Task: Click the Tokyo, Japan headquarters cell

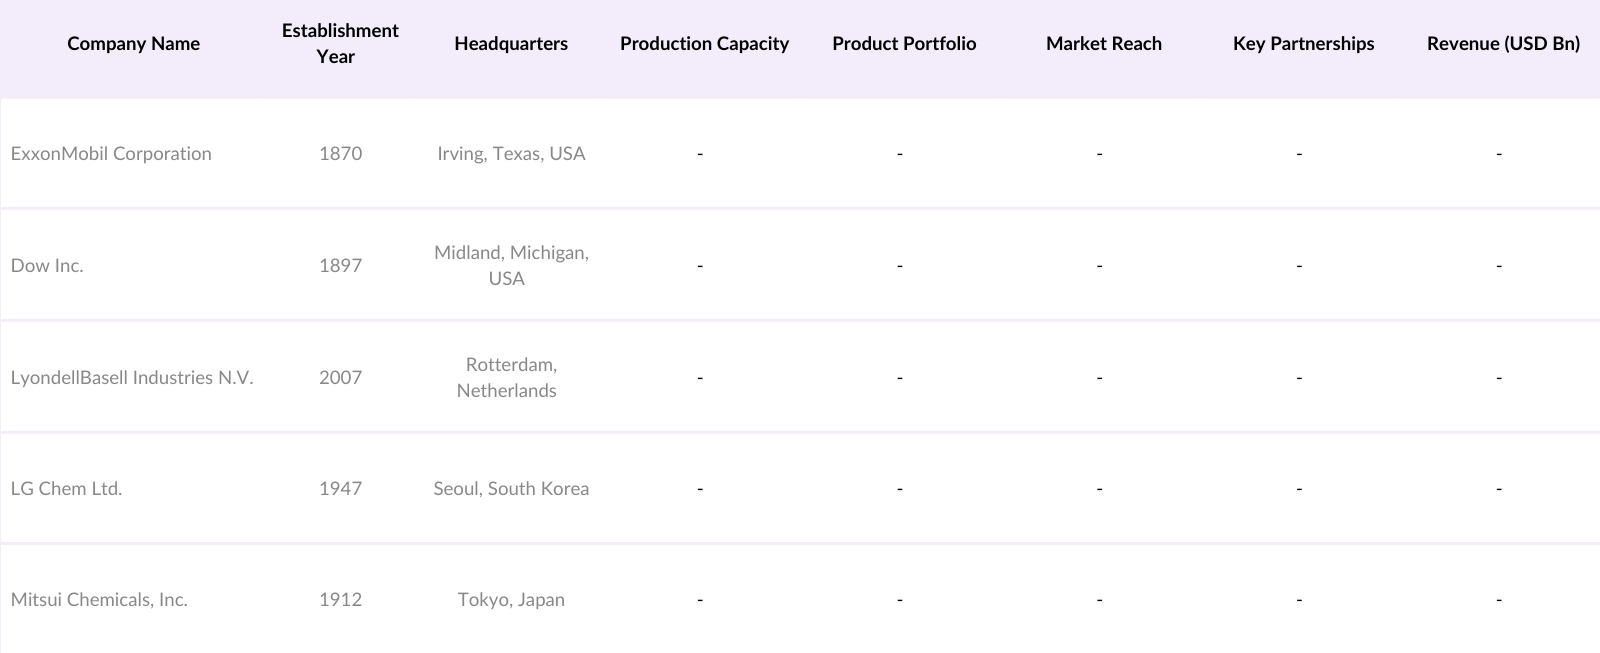Action: coord(511,600)
